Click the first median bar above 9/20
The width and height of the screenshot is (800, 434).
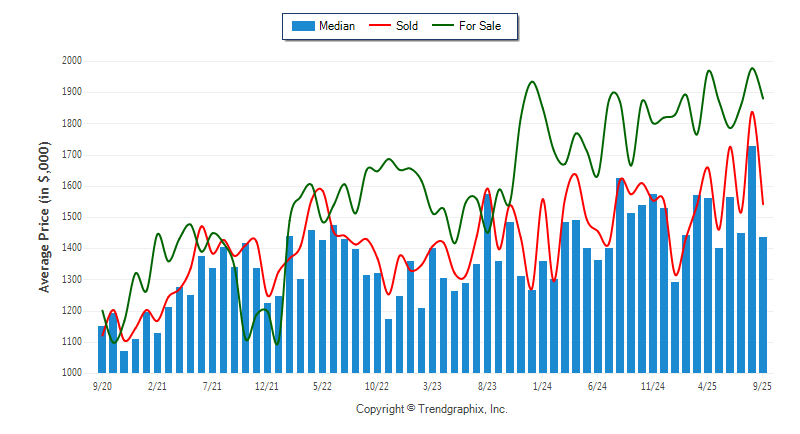click(x=102, y=350)
